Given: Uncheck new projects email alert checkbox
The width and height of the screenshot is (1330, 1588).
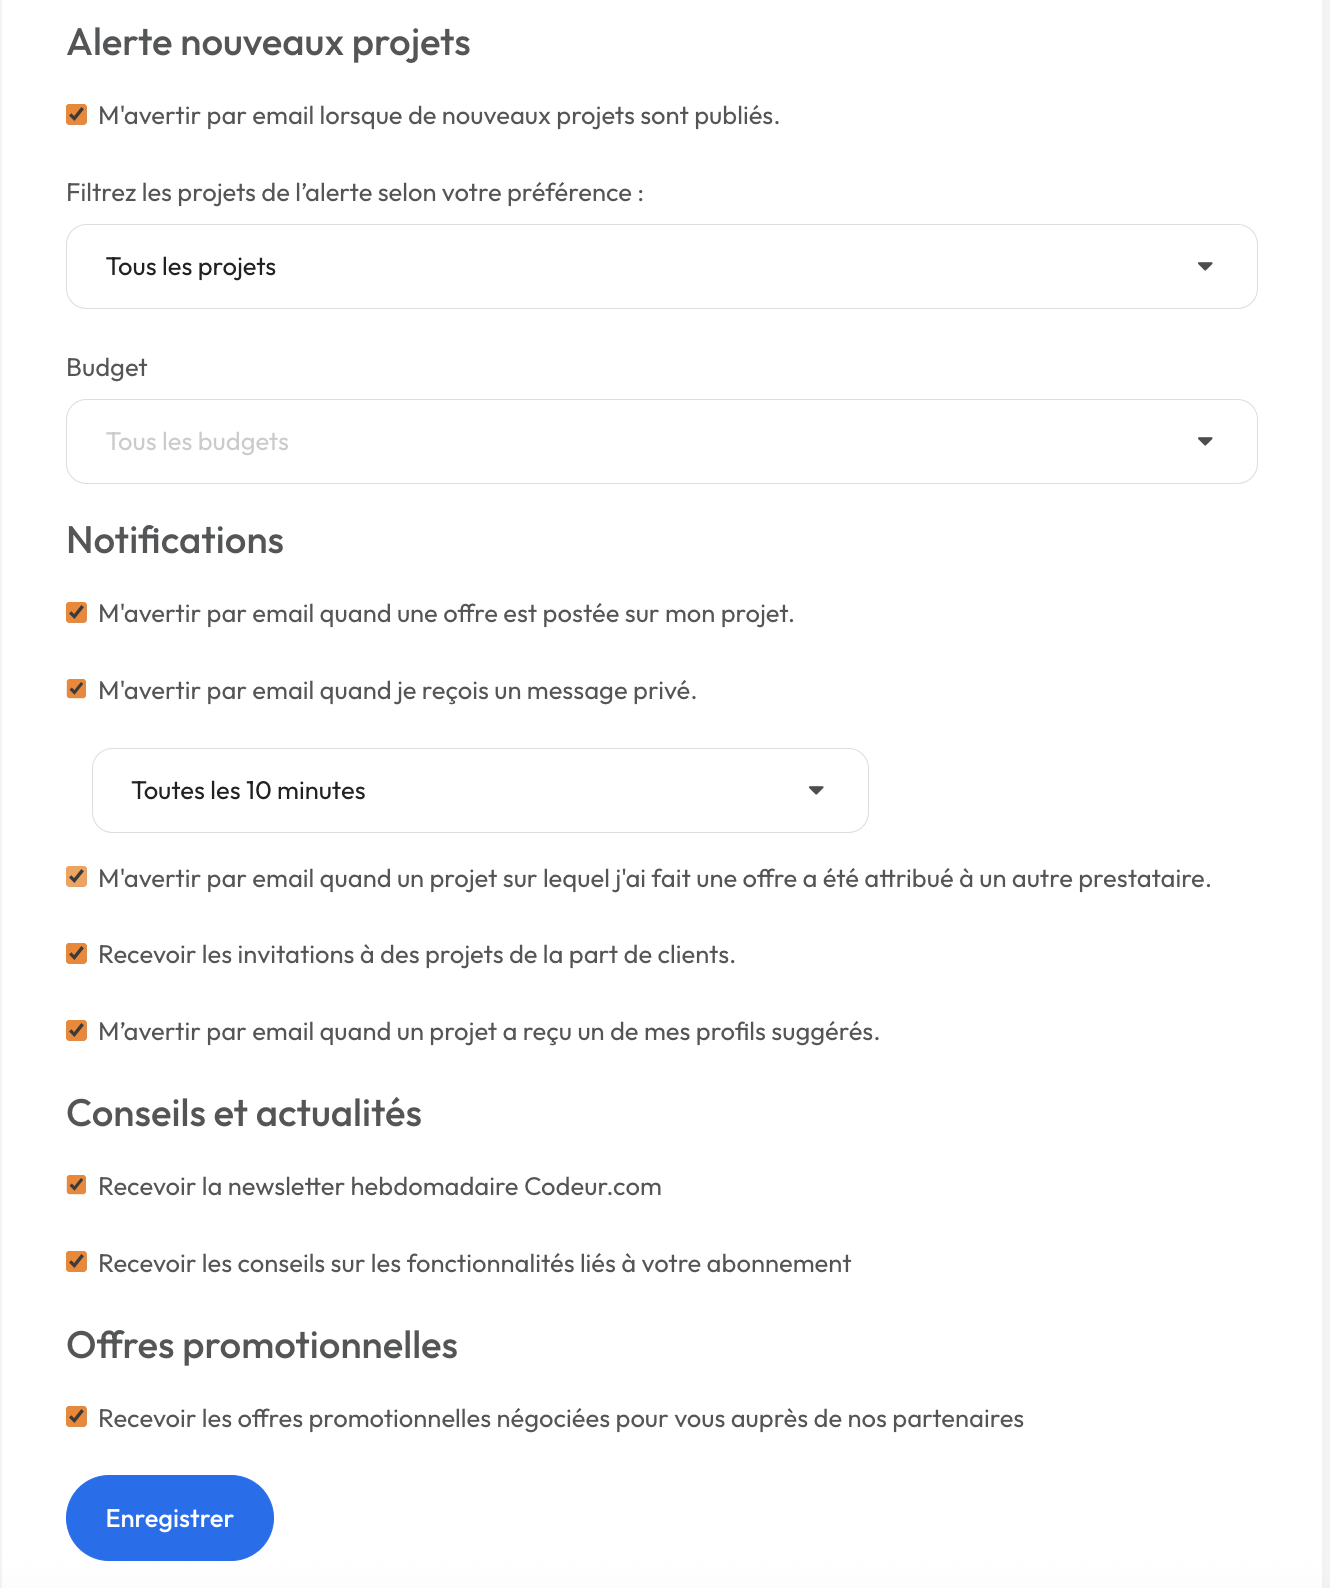Looking at the screenshot, I should [x=77, y=115].
